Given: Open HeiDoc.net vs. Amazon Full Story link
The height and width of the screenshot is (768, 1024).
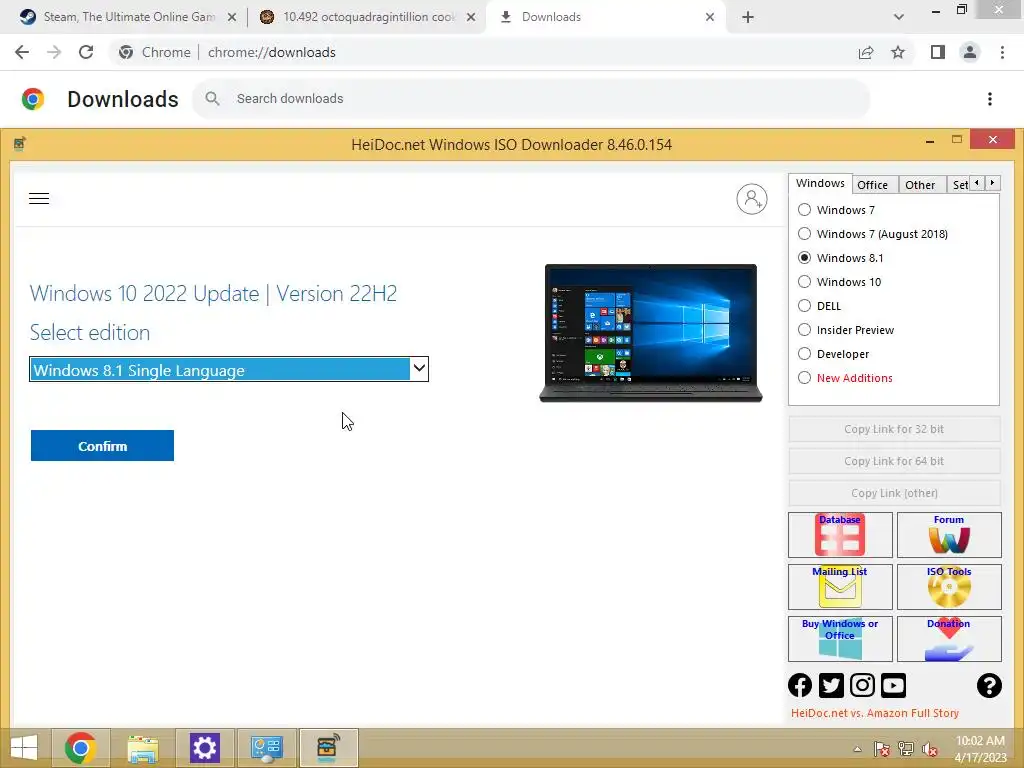Looking at the screenshot, I should pos(874,713).
